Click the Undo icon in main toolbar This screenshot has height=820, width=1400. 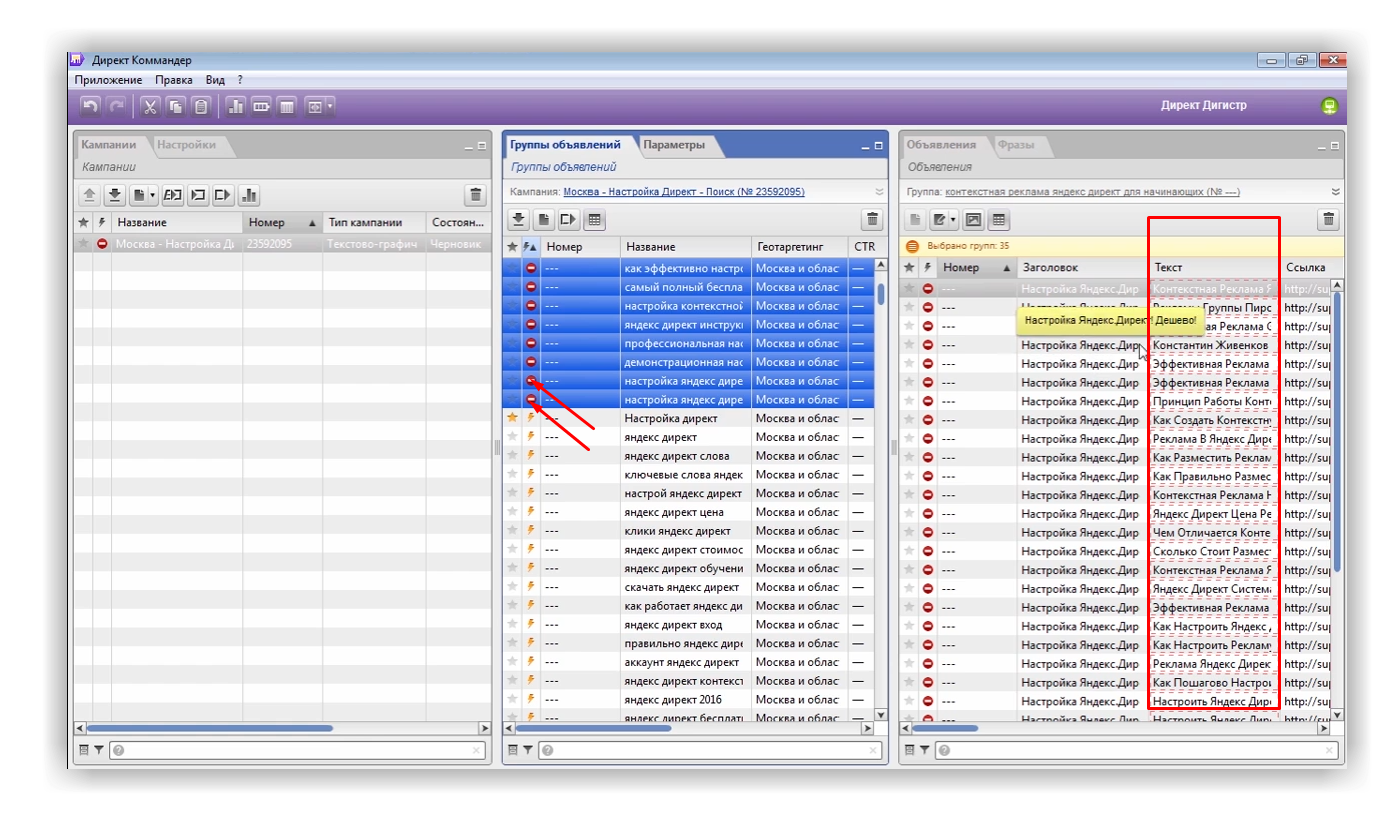(x=91, y=105)
